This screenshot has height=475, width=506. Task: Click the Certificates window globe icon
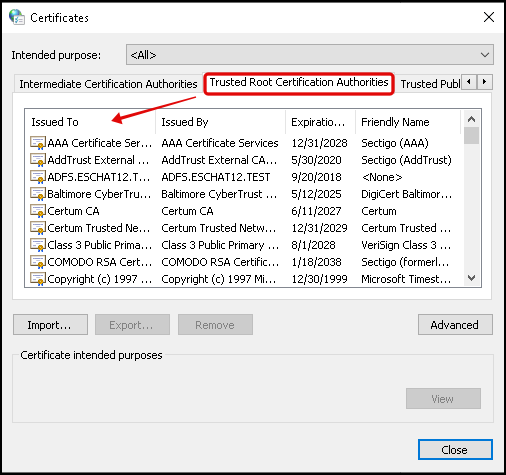17,17
